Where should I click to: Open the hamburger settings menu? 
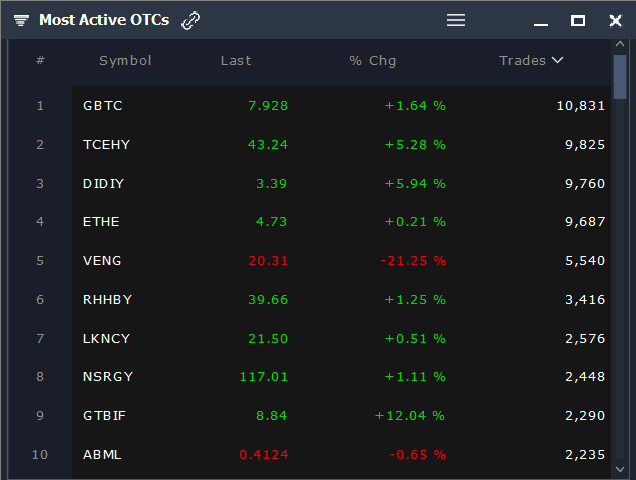click(456, 20)
